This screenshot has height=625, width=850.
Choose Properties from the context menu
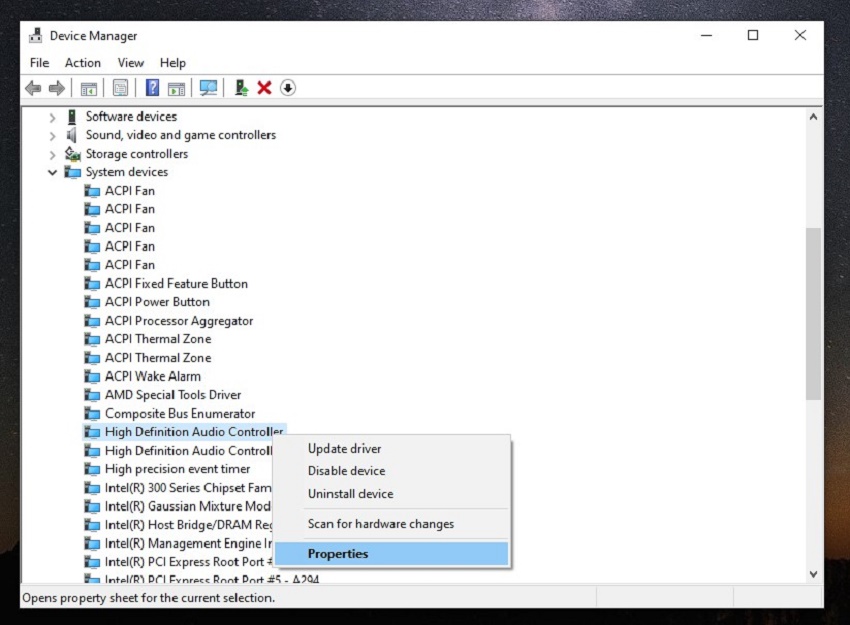(x=338, y=554)
